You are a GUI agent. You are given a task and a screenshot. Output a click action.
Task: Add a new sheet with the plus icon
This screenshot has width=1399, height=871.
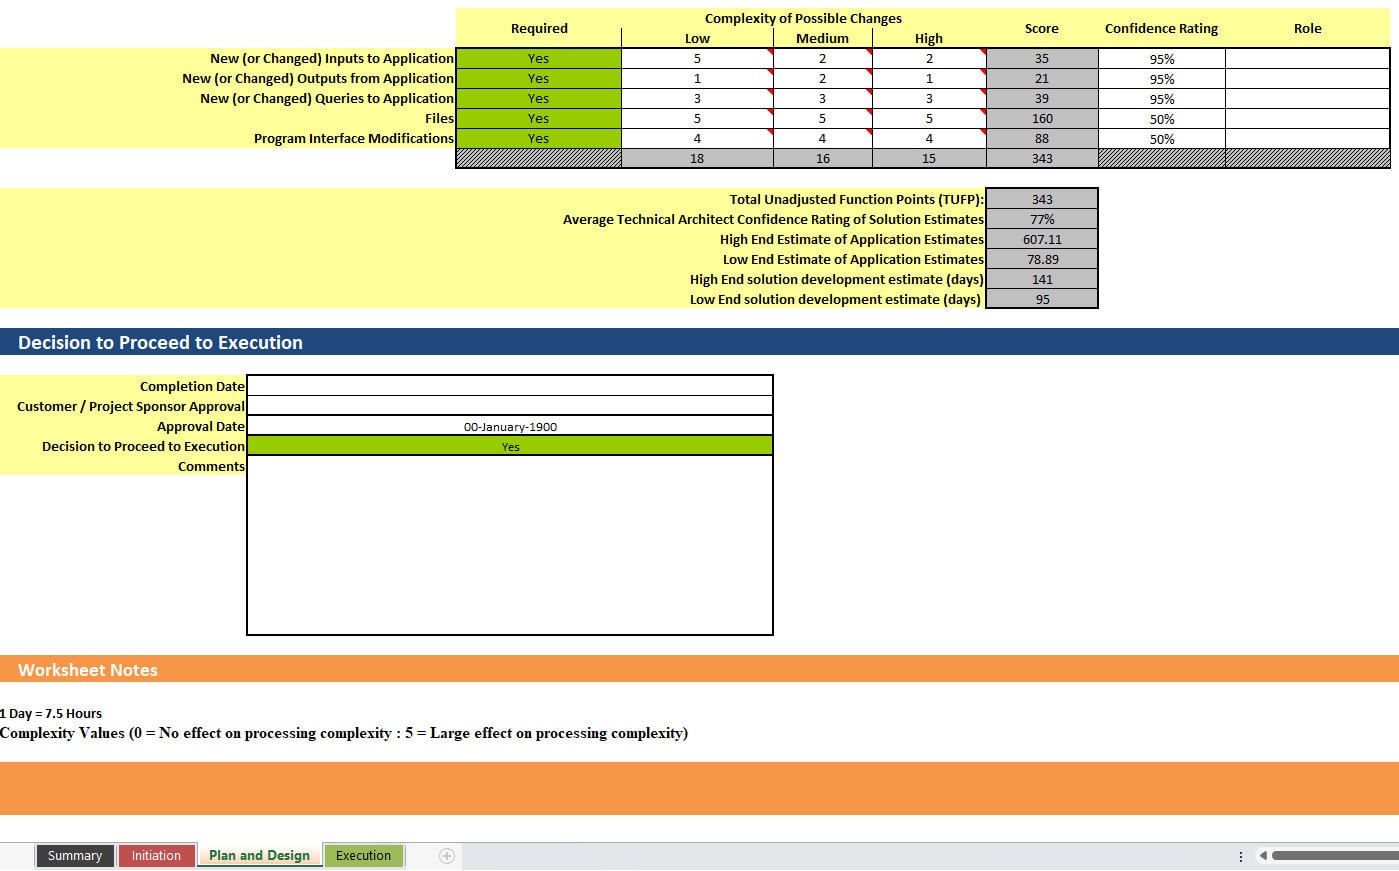pos(447,856)
